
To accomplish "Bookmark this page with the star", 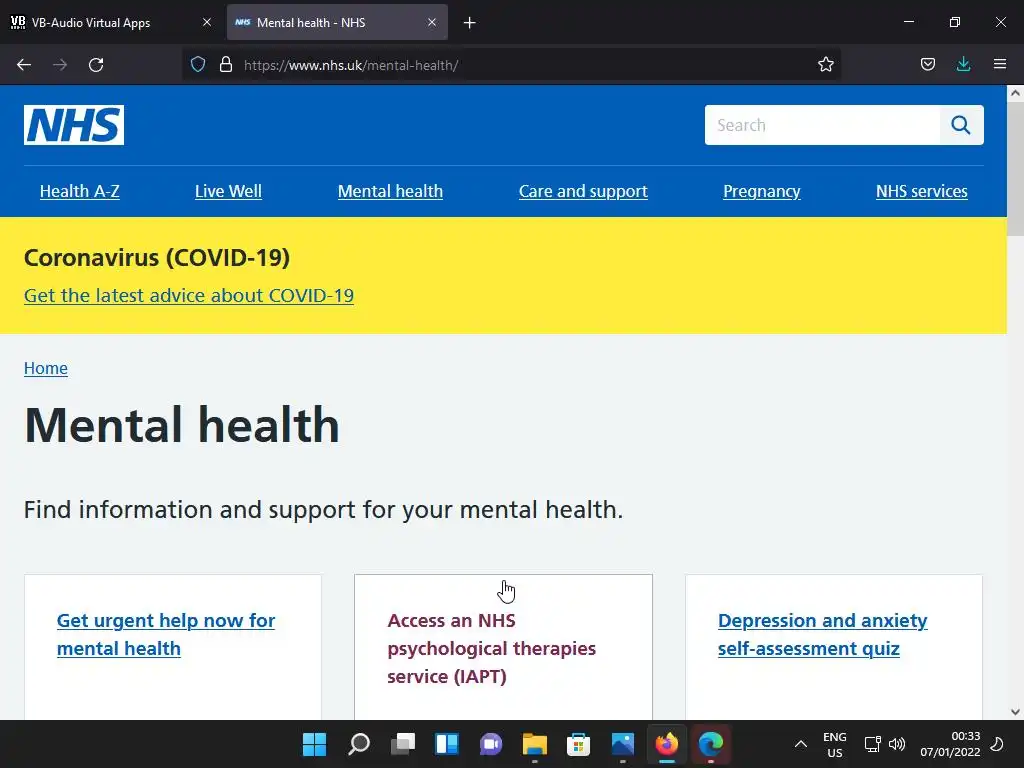I will tap(825, 64).
